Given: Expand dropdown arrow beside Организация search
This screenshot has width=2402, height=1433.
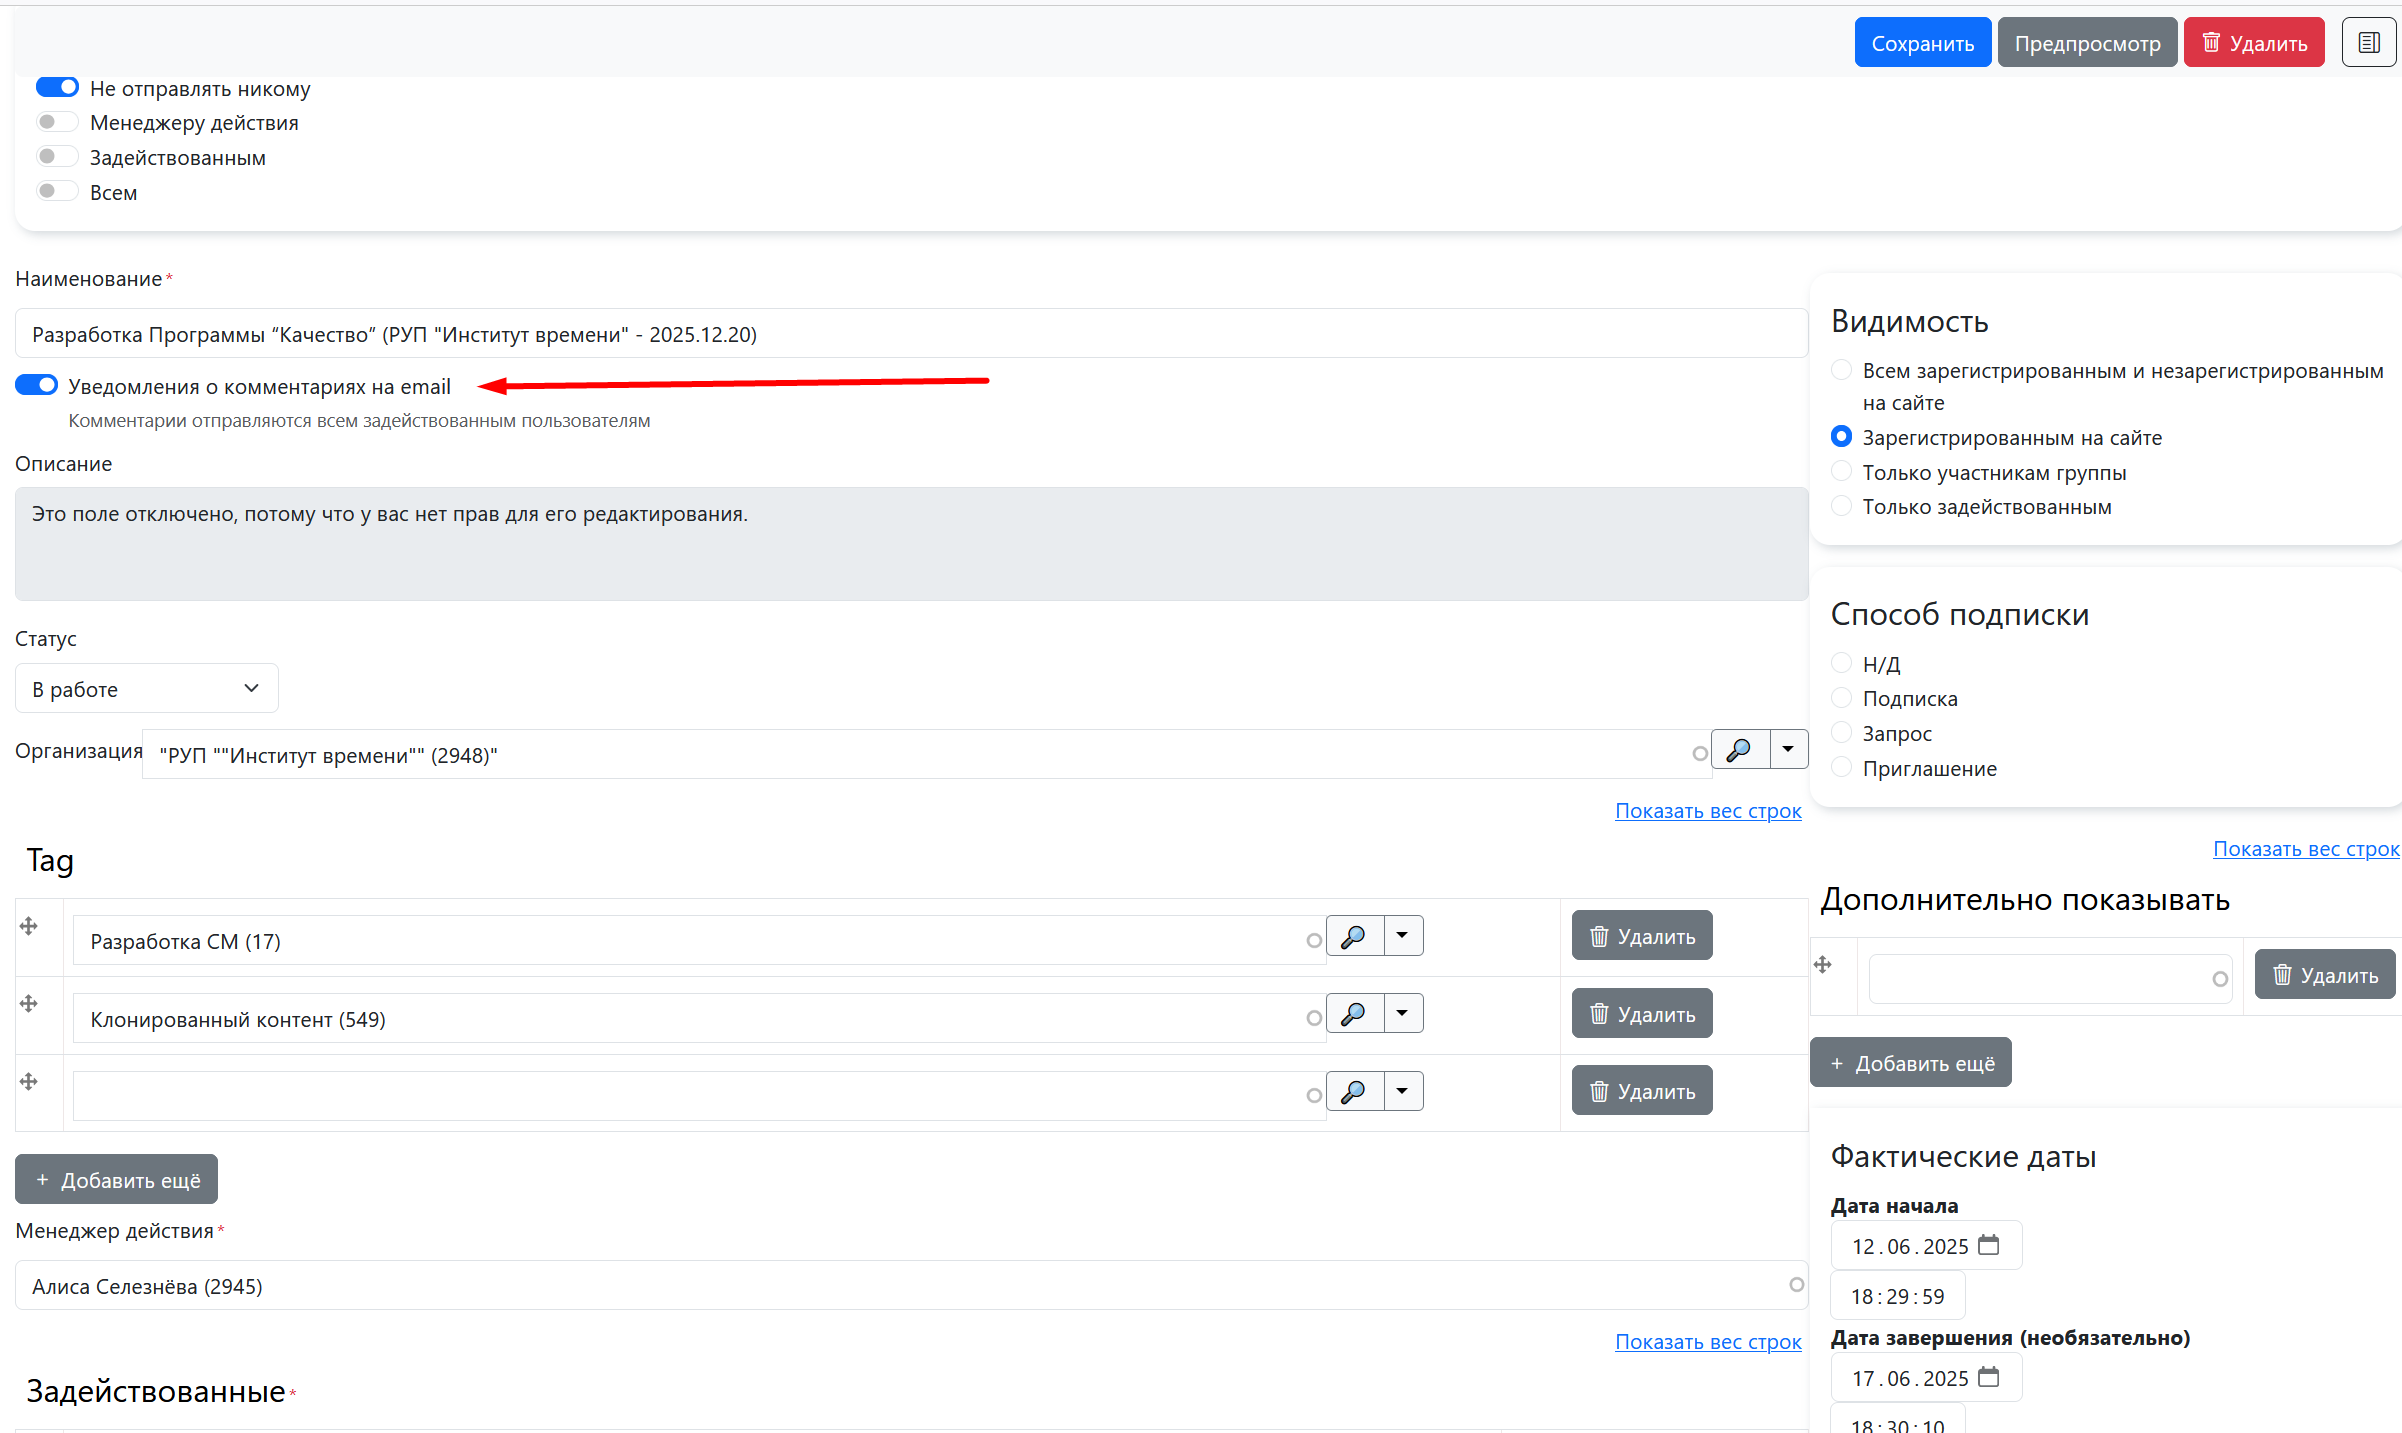Looking at the screenshot, I should pyautogui.click(x=1788, y=750).
